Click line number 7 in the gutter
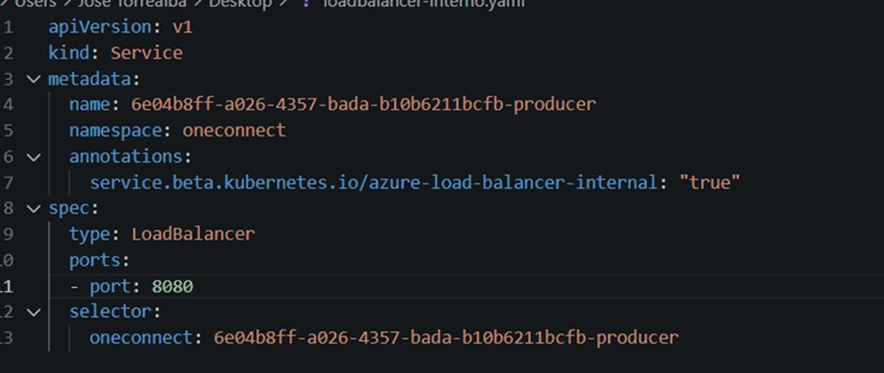 click(7, 182)
